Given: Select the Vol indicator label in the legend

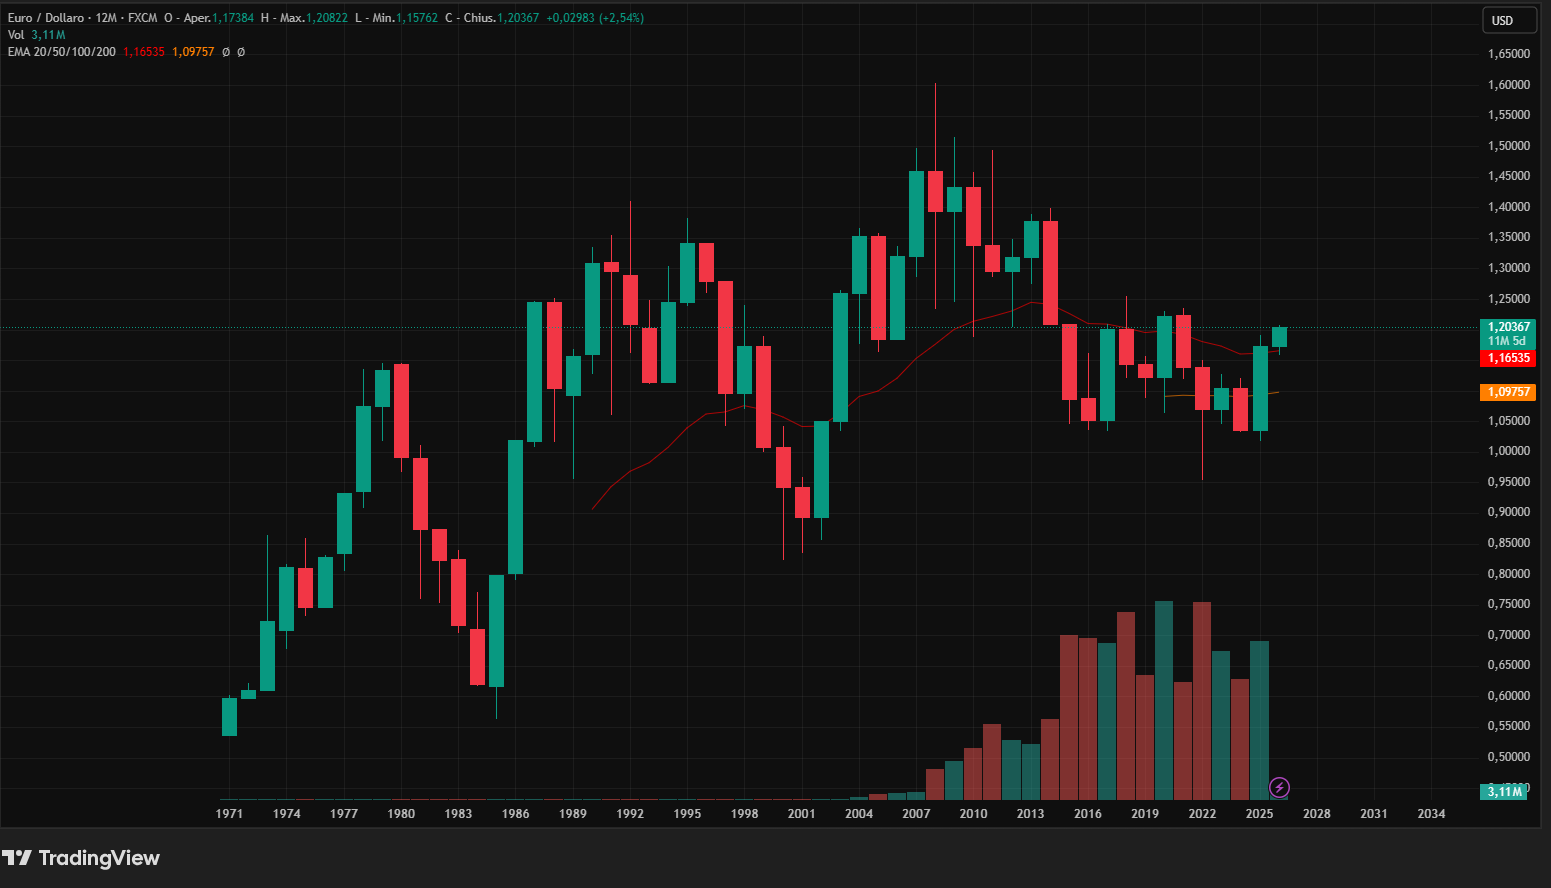Looking at the screenshot, I should [x=16, y=35].
